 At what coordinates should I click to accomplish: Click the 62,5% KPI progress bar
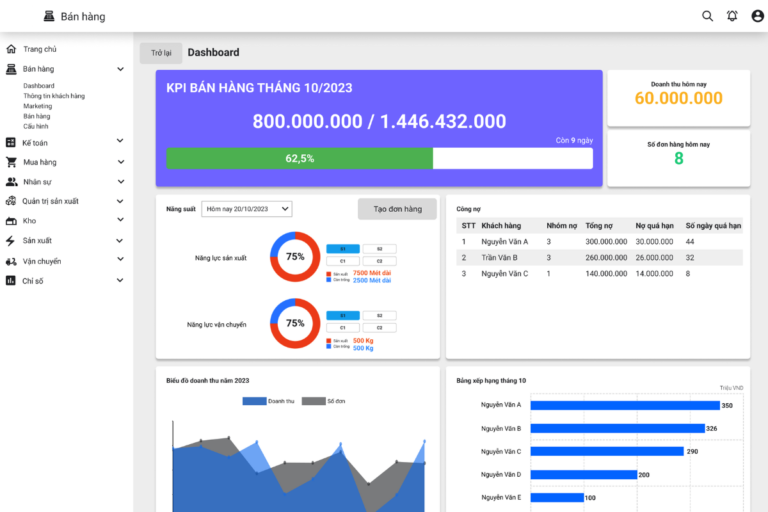(380, 158)
